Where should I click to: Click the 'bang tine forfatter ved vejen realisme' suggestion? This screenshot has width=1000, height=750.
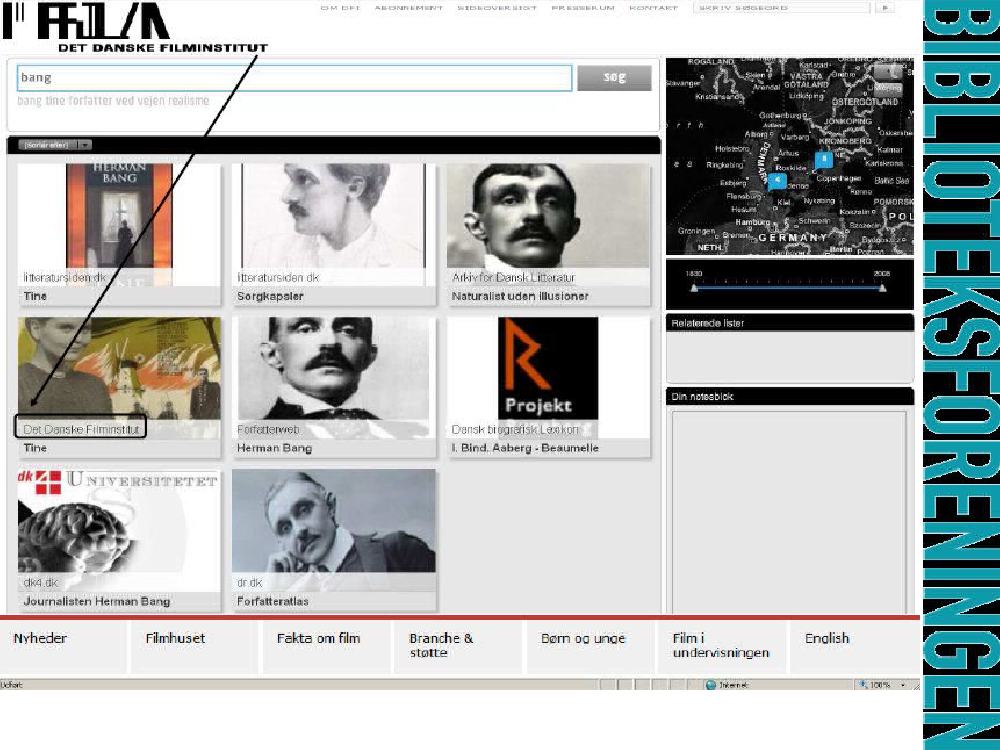pos(113,101)
